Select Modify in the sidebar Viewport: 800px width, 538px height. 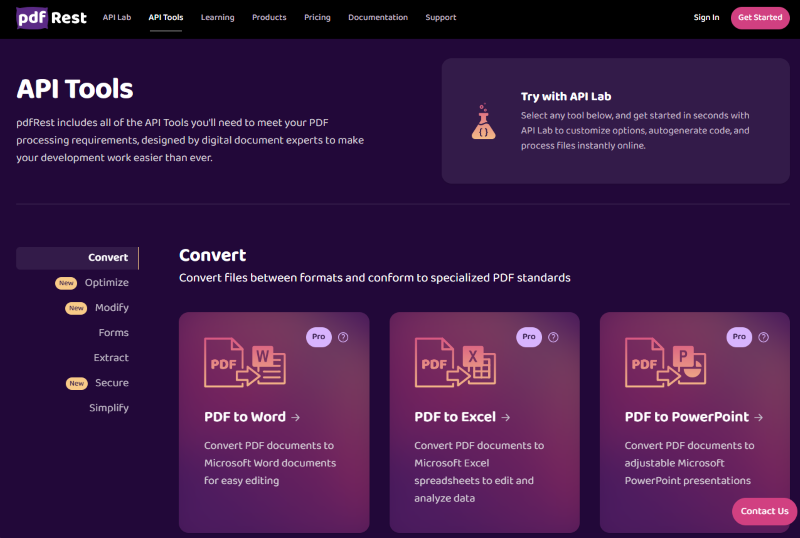click(x=112, y=307)
